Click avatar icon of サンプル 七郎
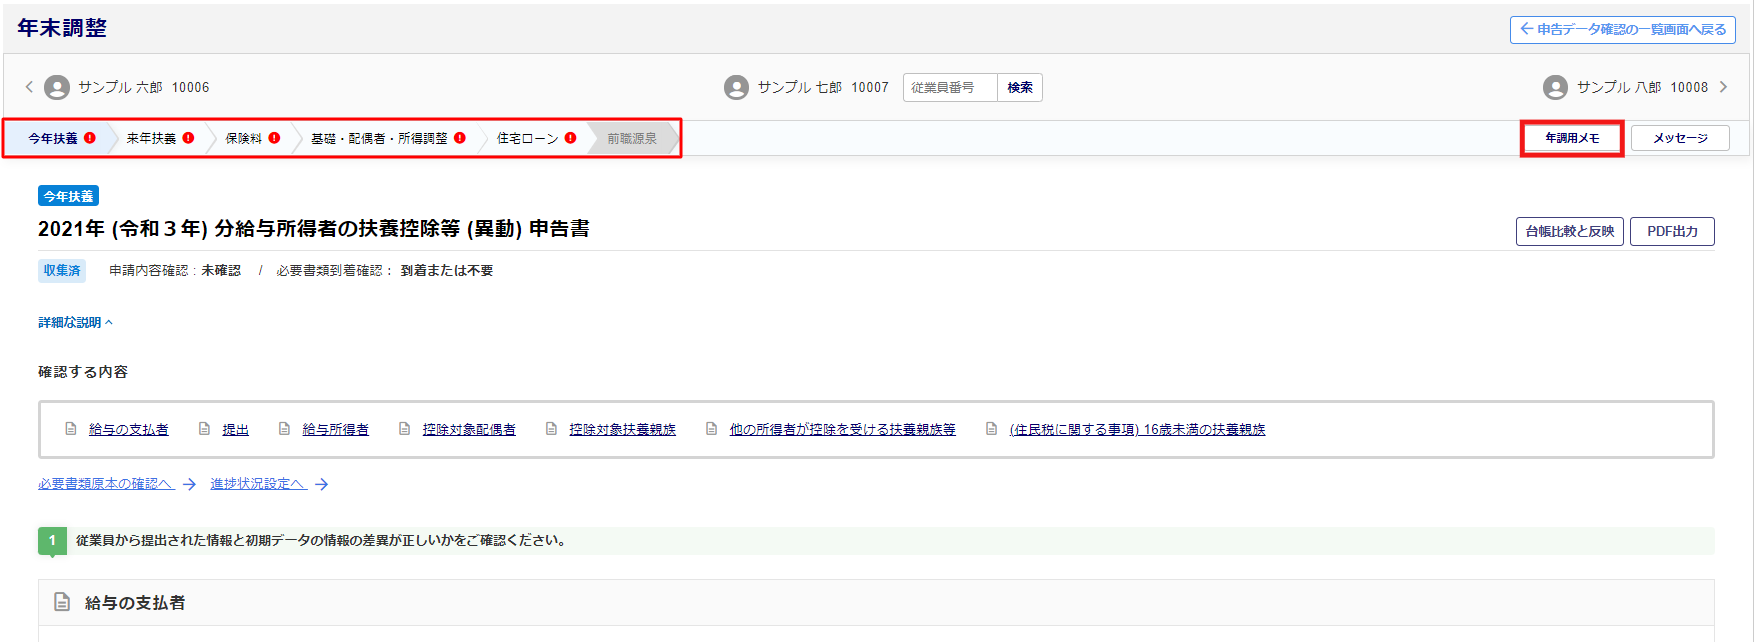Image resolution: width=1754 pixels, height=642 pixels. (x=736, y=88)
